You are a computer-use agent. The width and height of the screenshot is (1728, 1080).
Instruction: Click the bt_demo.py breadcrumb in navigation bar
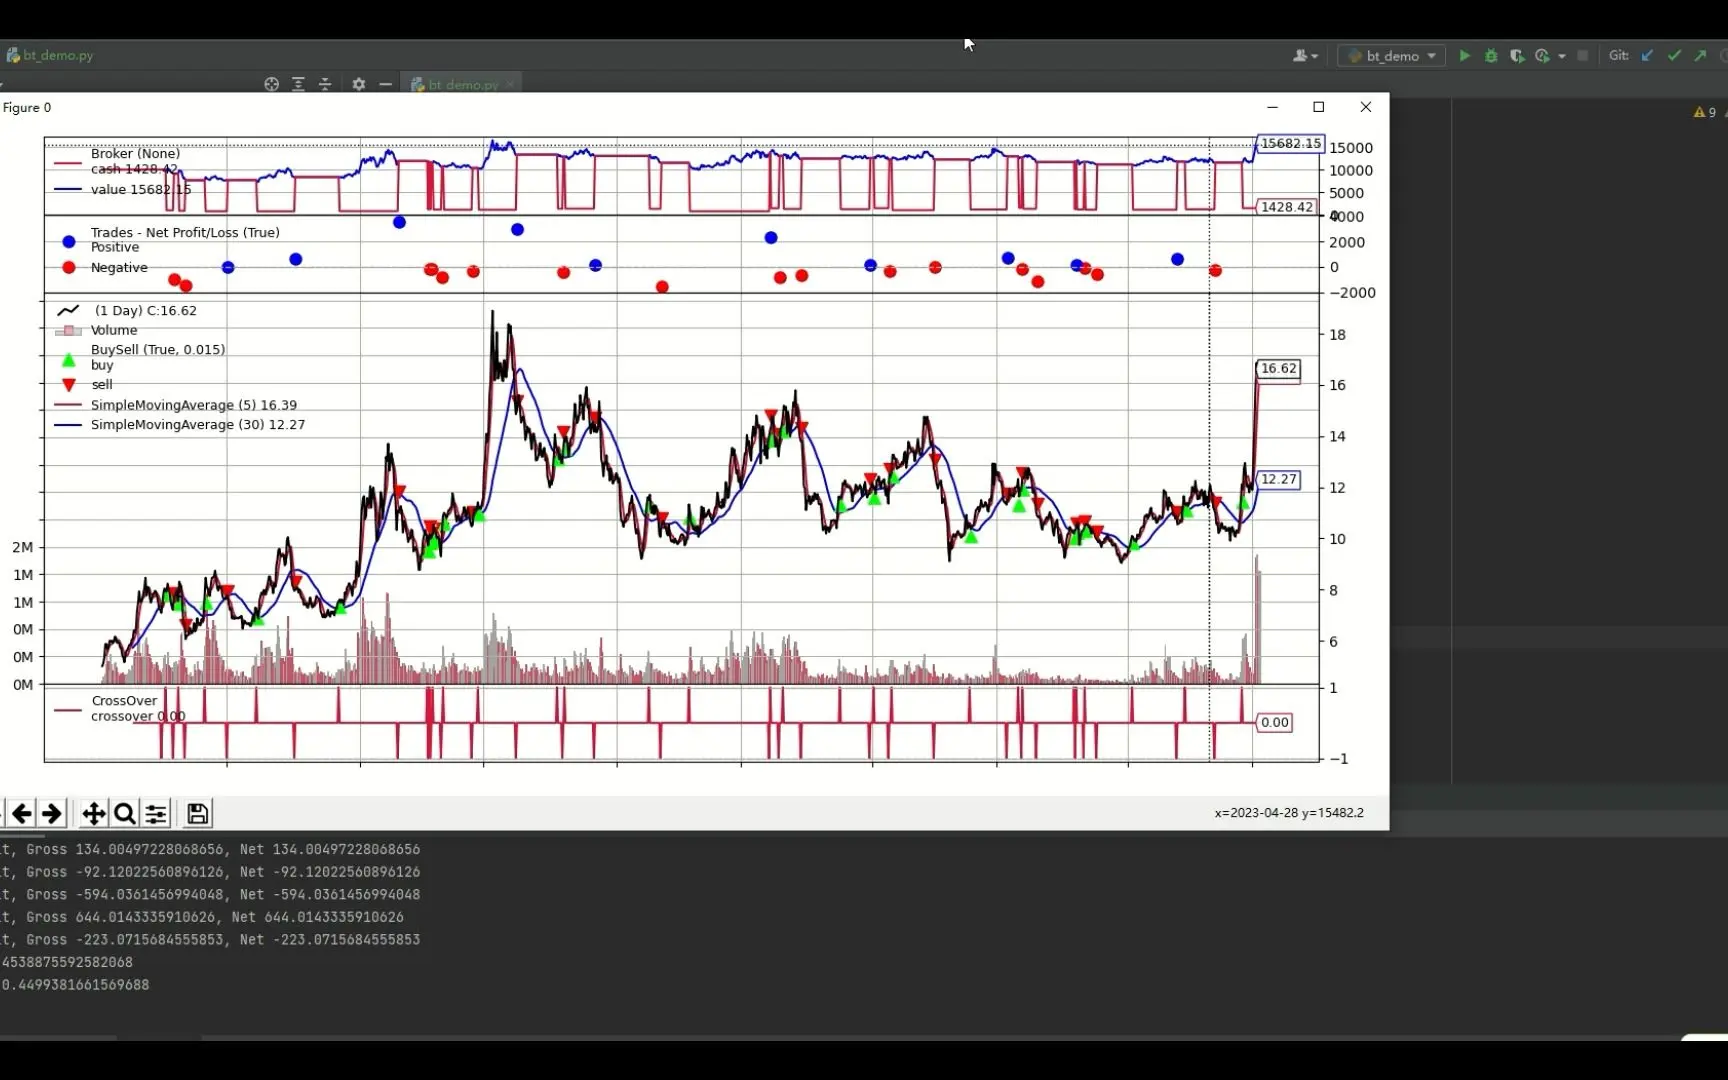50,55
